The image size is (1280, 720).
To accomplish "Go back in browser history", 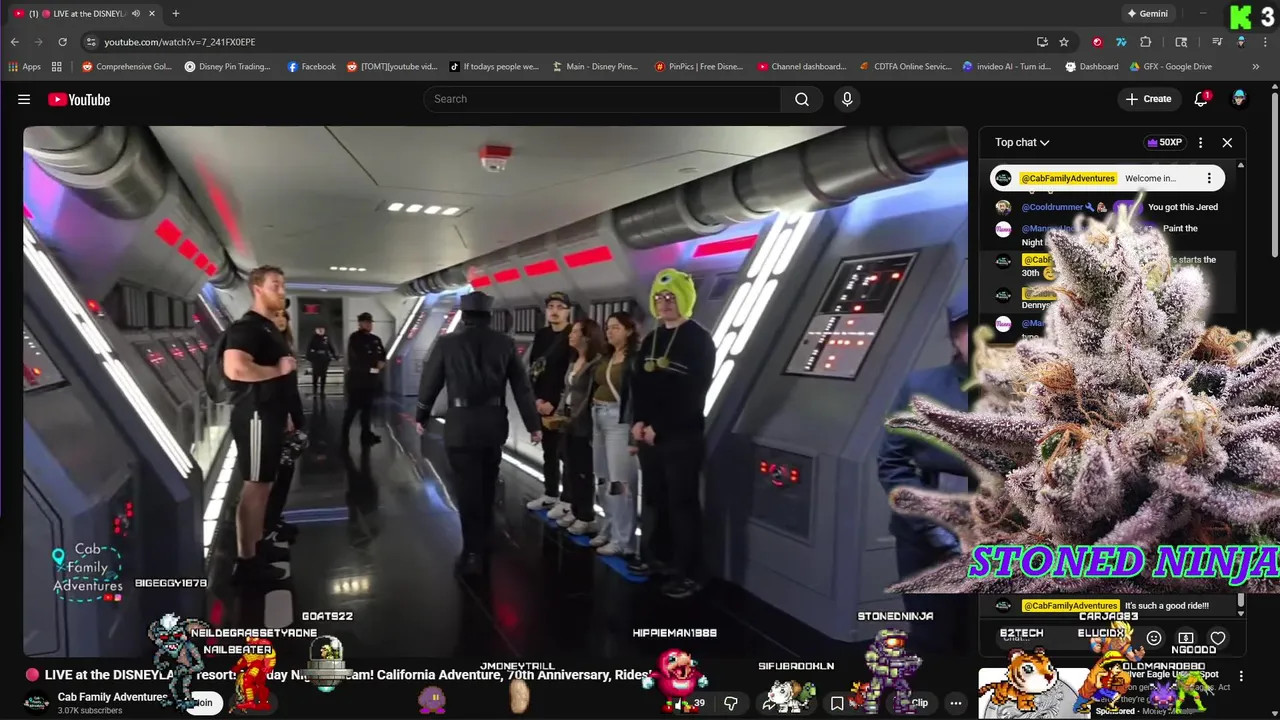I will coord(14,42).
